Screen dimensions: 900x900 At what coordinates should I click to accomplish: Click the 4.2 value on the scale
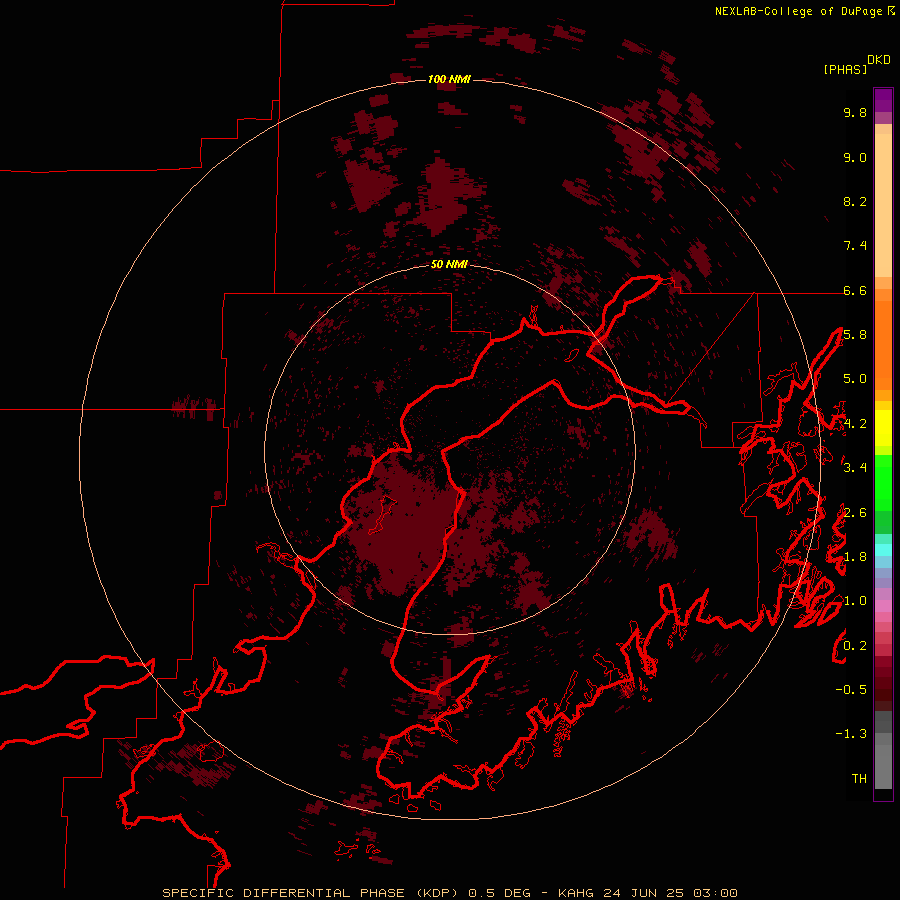pyautogui.click(x=855, y=424)
